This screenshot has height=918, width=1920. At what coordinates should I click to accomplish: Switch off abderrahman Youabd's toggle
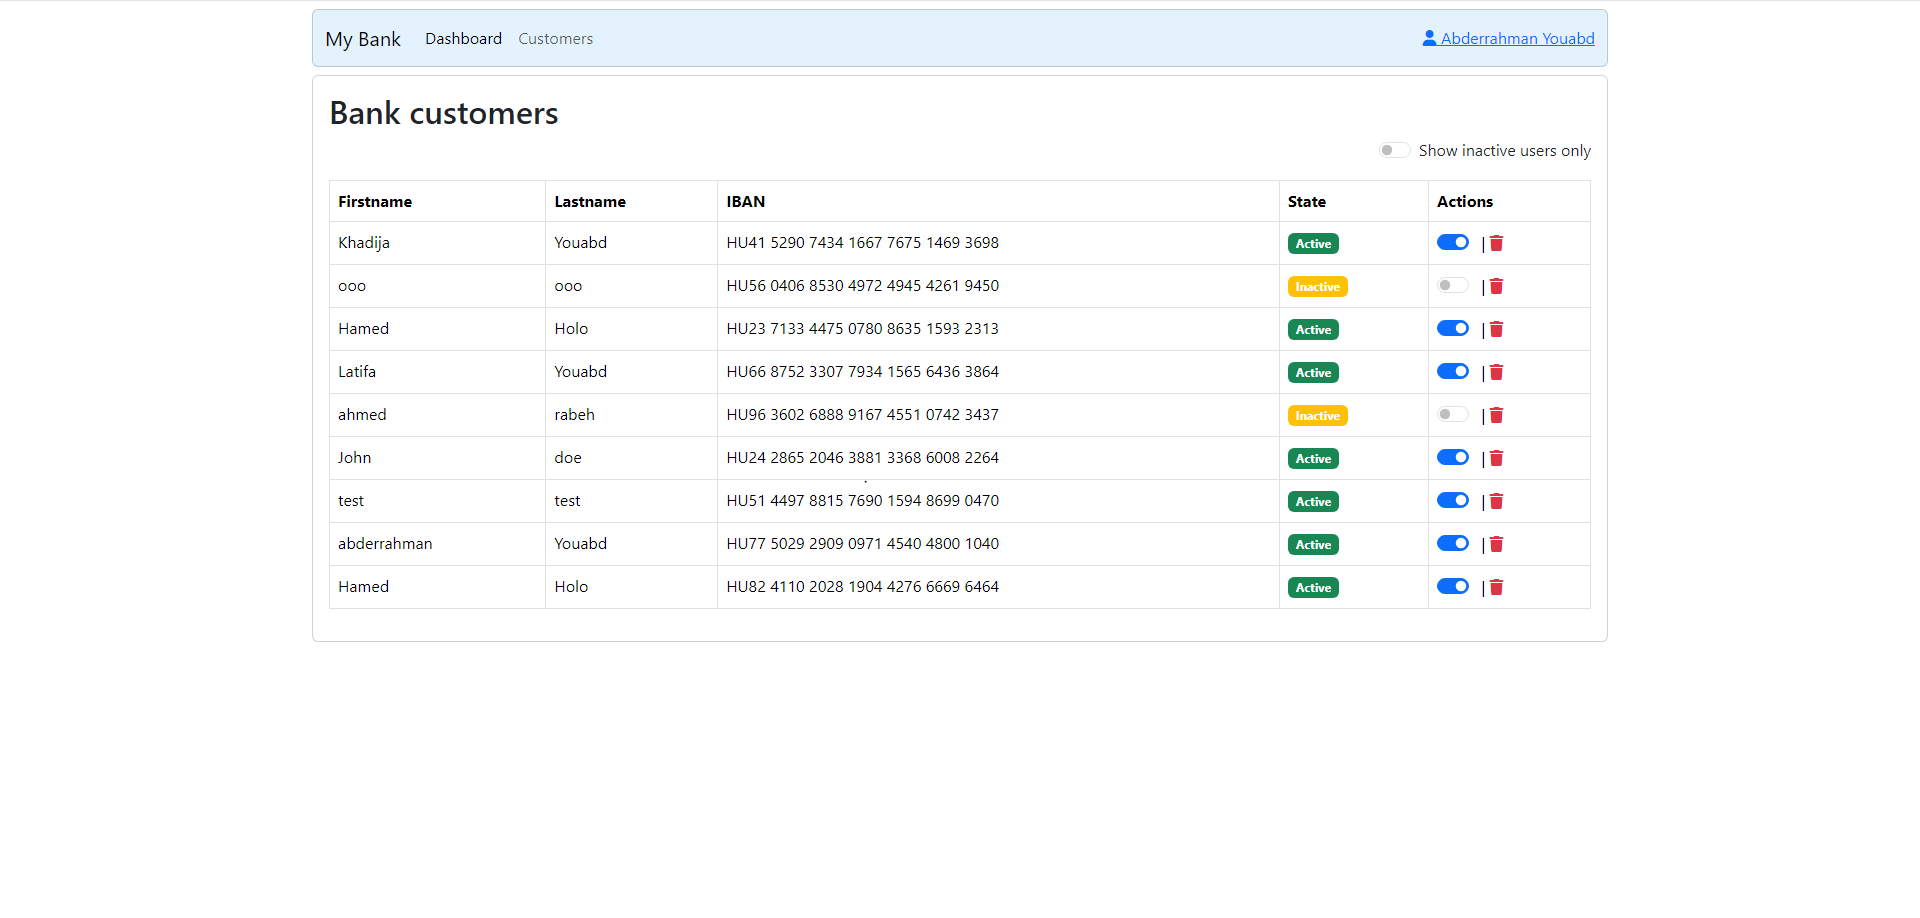point(1453,543)
